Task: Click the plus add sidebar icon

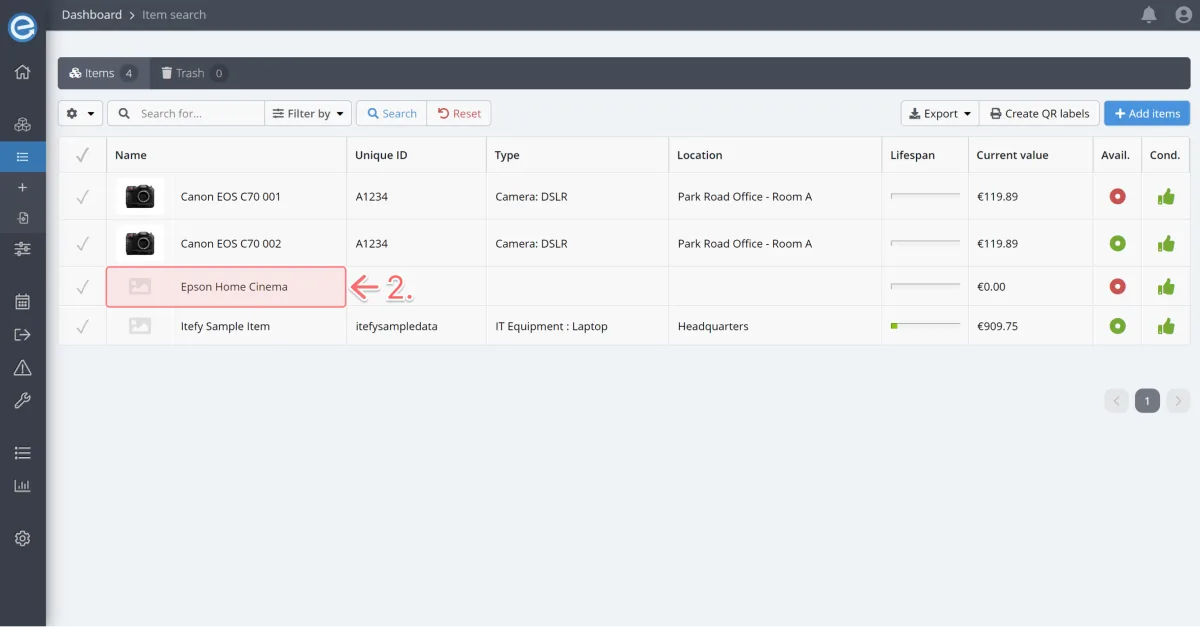Action: click(x=22, y=187)
